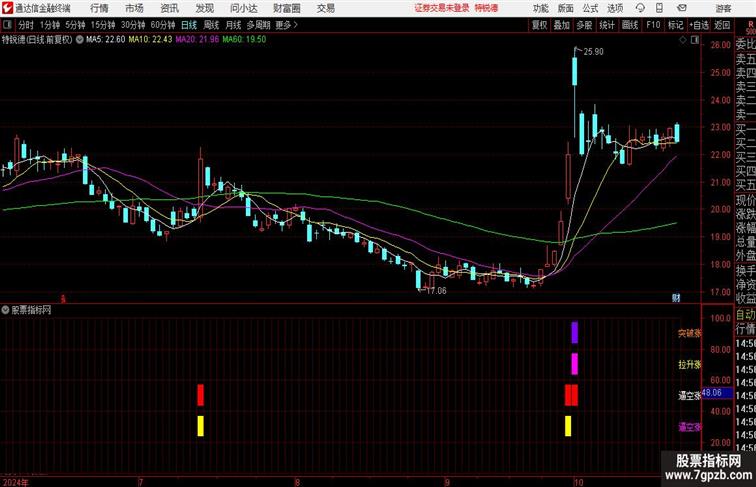Click the 叠加 overlay button
The image size is (756, 487).
(x=562, y=25)
